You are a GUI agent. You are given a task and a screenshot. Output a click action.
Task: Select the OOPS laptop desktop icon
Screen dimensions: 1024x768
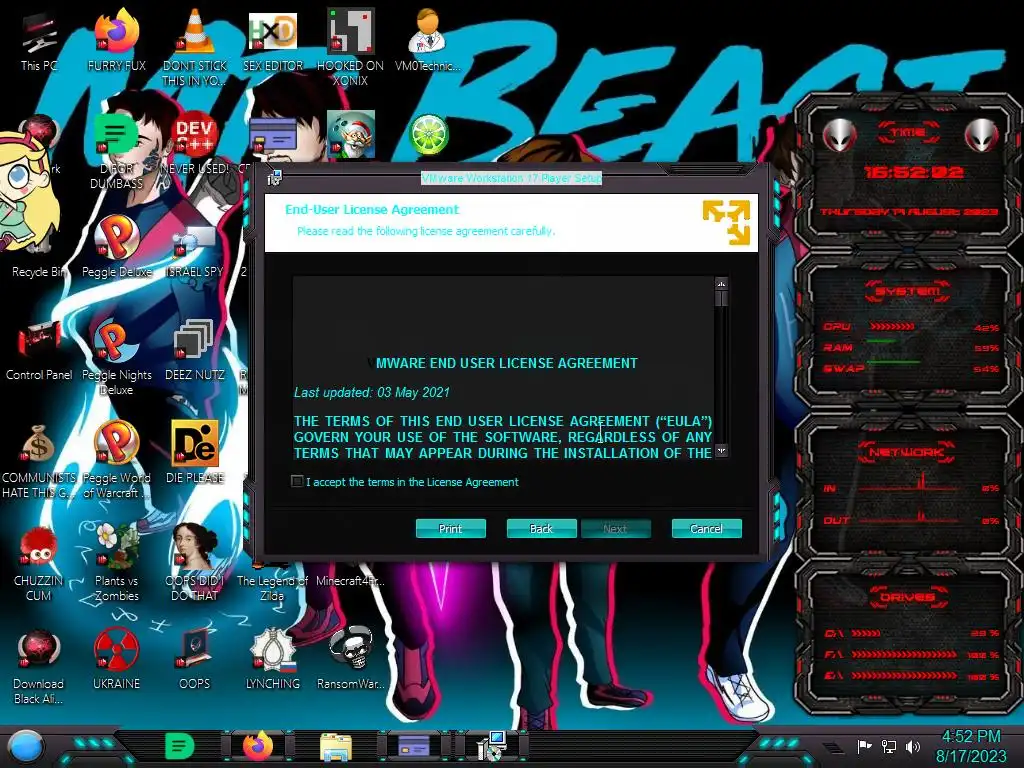(195, 660)
